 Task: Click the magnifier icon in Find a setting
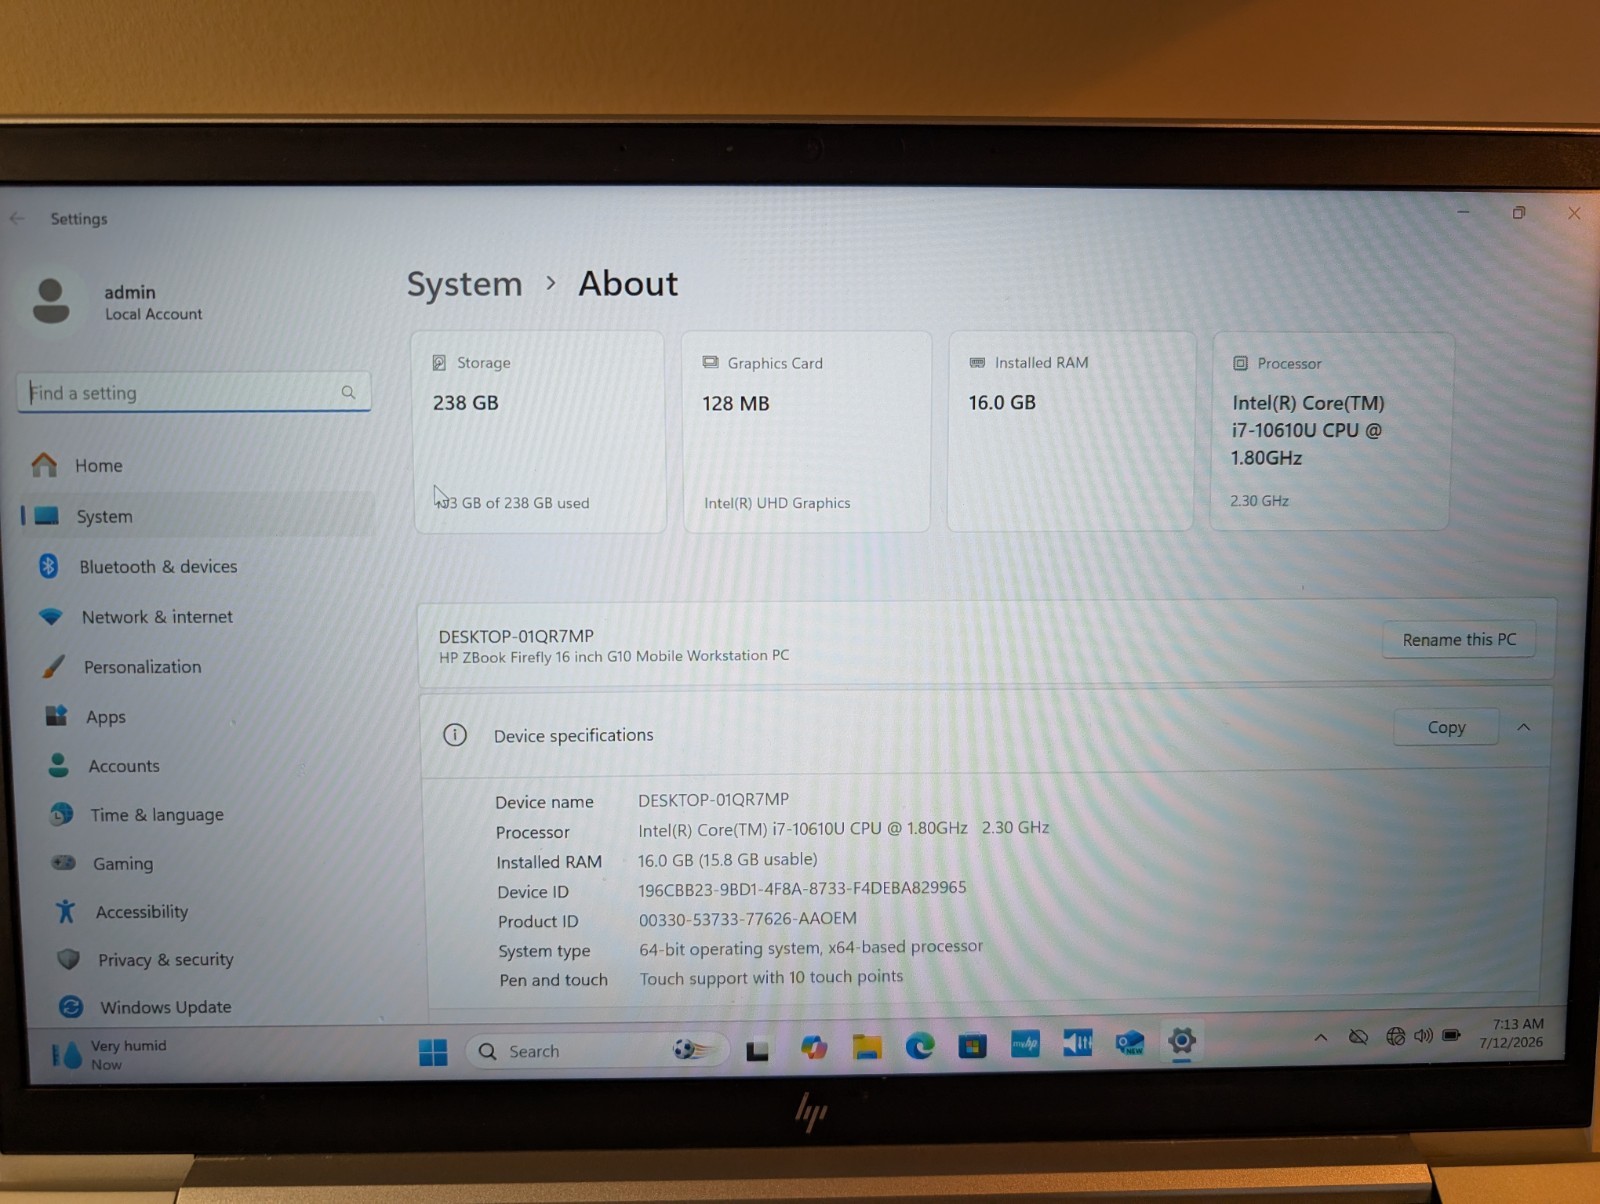point(348,393)
